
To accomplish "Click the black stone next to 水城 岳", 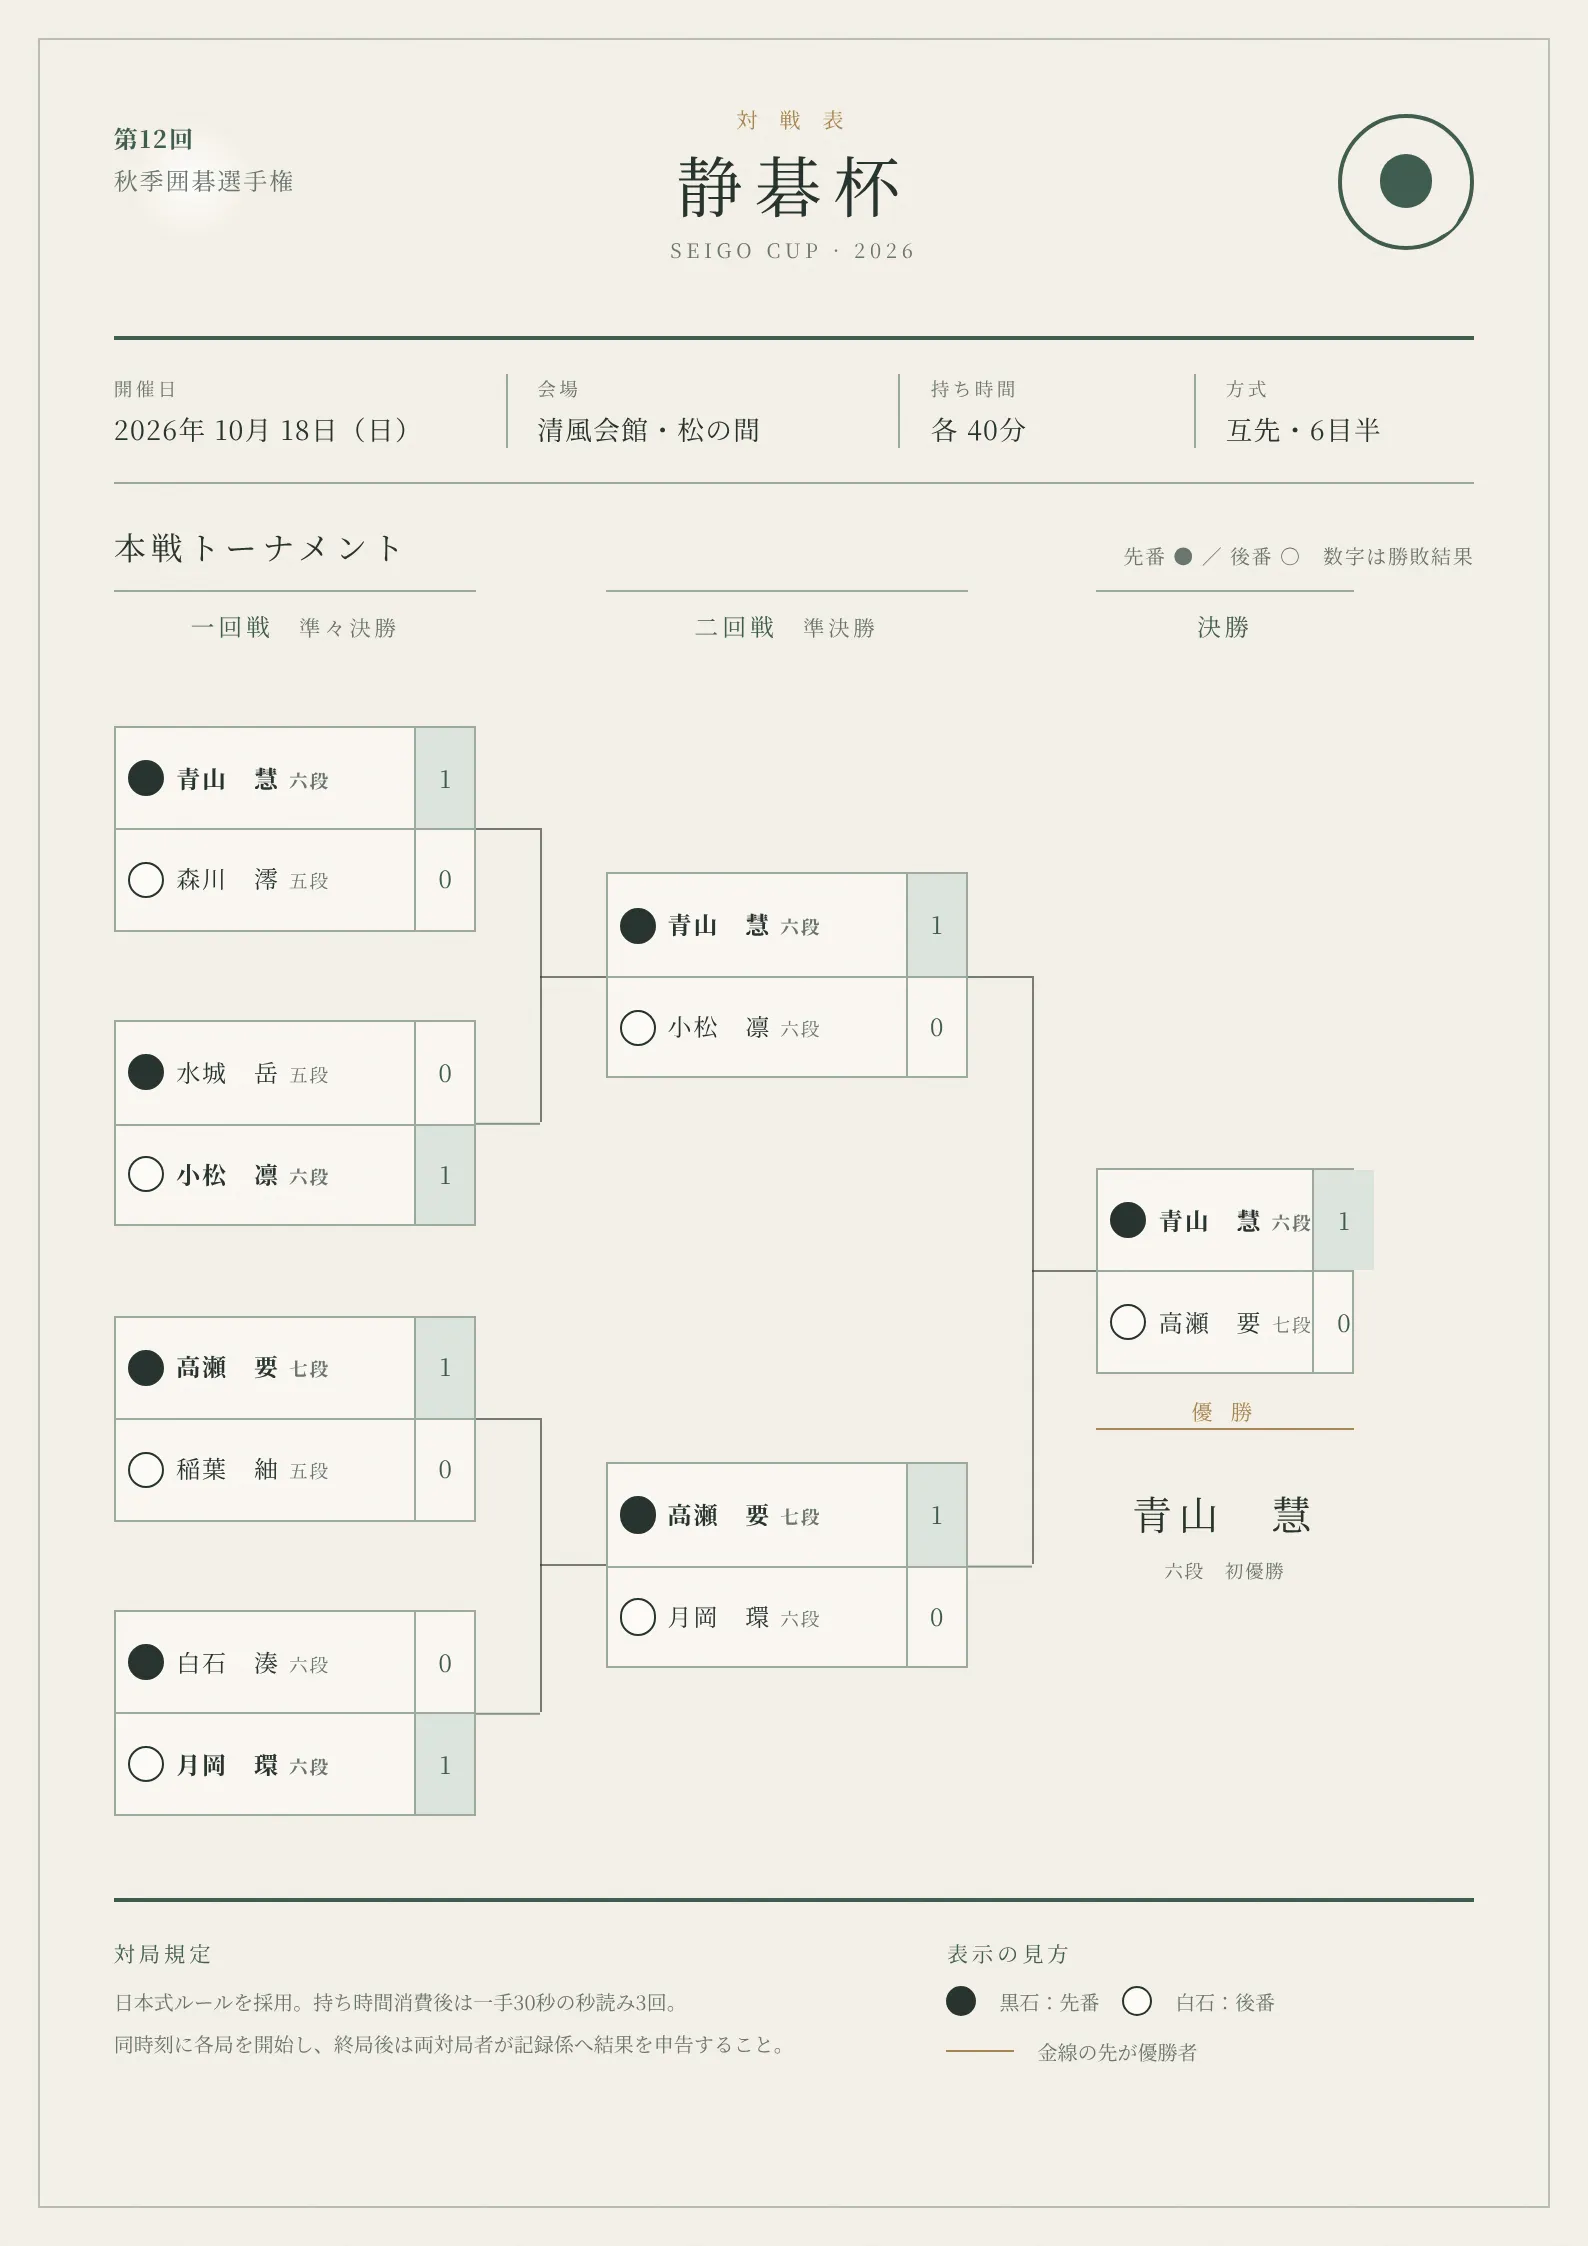I will (x=146, y=1072).
